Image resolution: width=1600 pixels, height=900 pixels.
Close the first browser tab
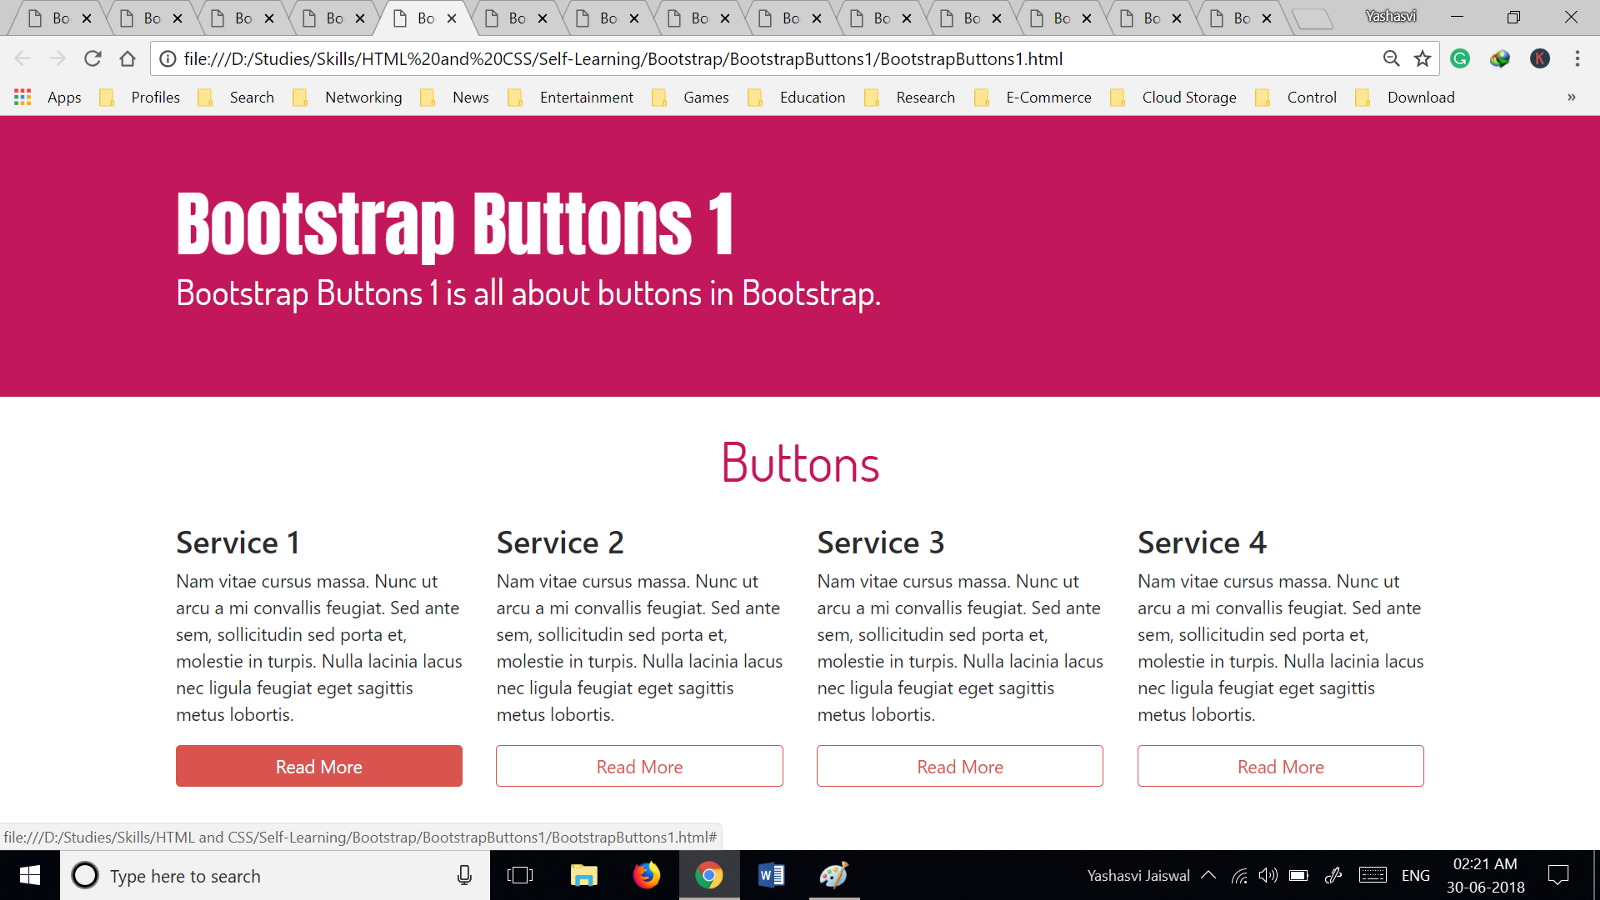pos(87,18)
